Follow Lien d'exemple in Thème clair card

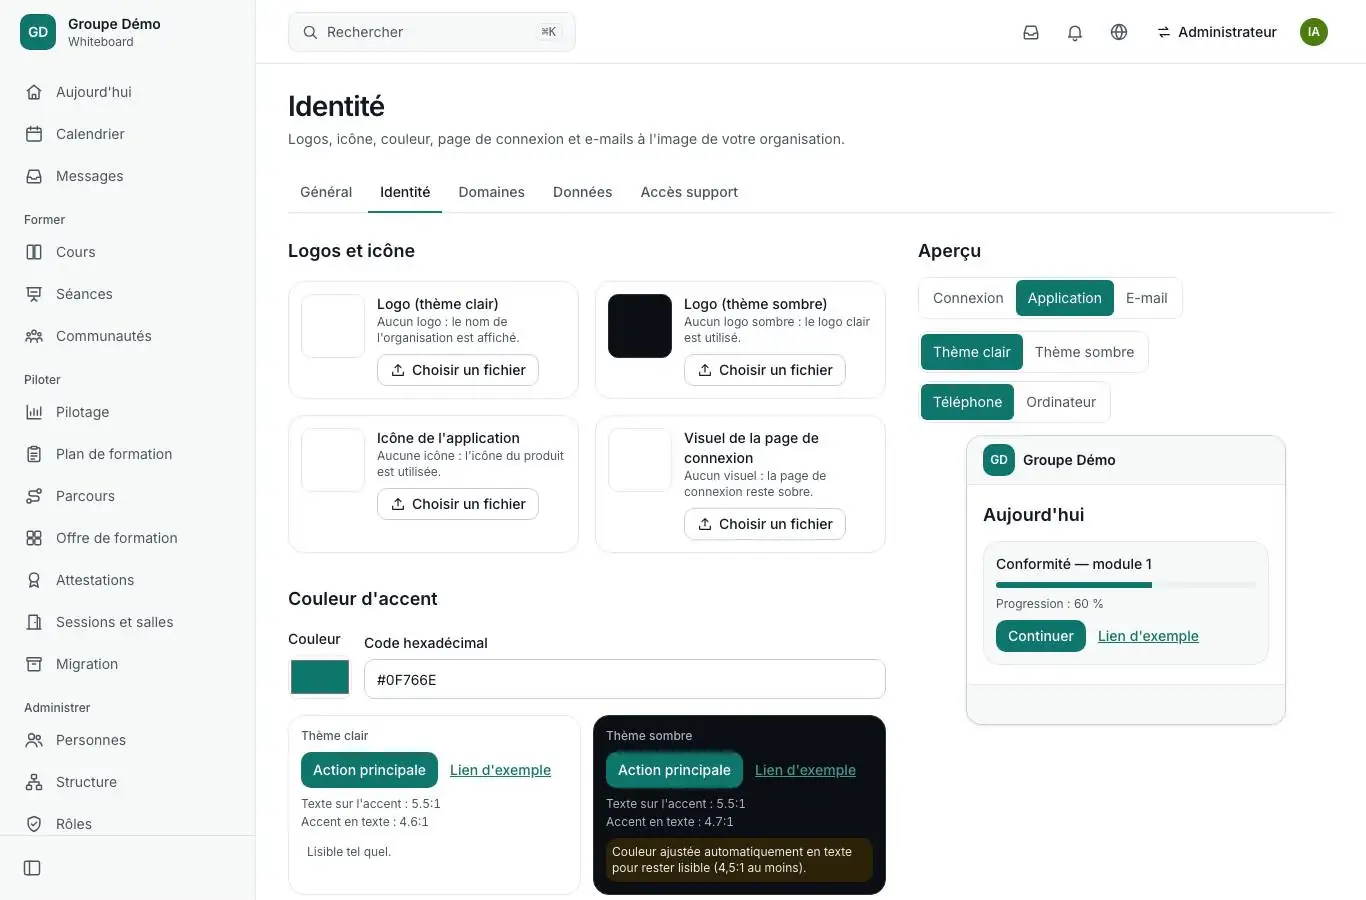[500, 770]
